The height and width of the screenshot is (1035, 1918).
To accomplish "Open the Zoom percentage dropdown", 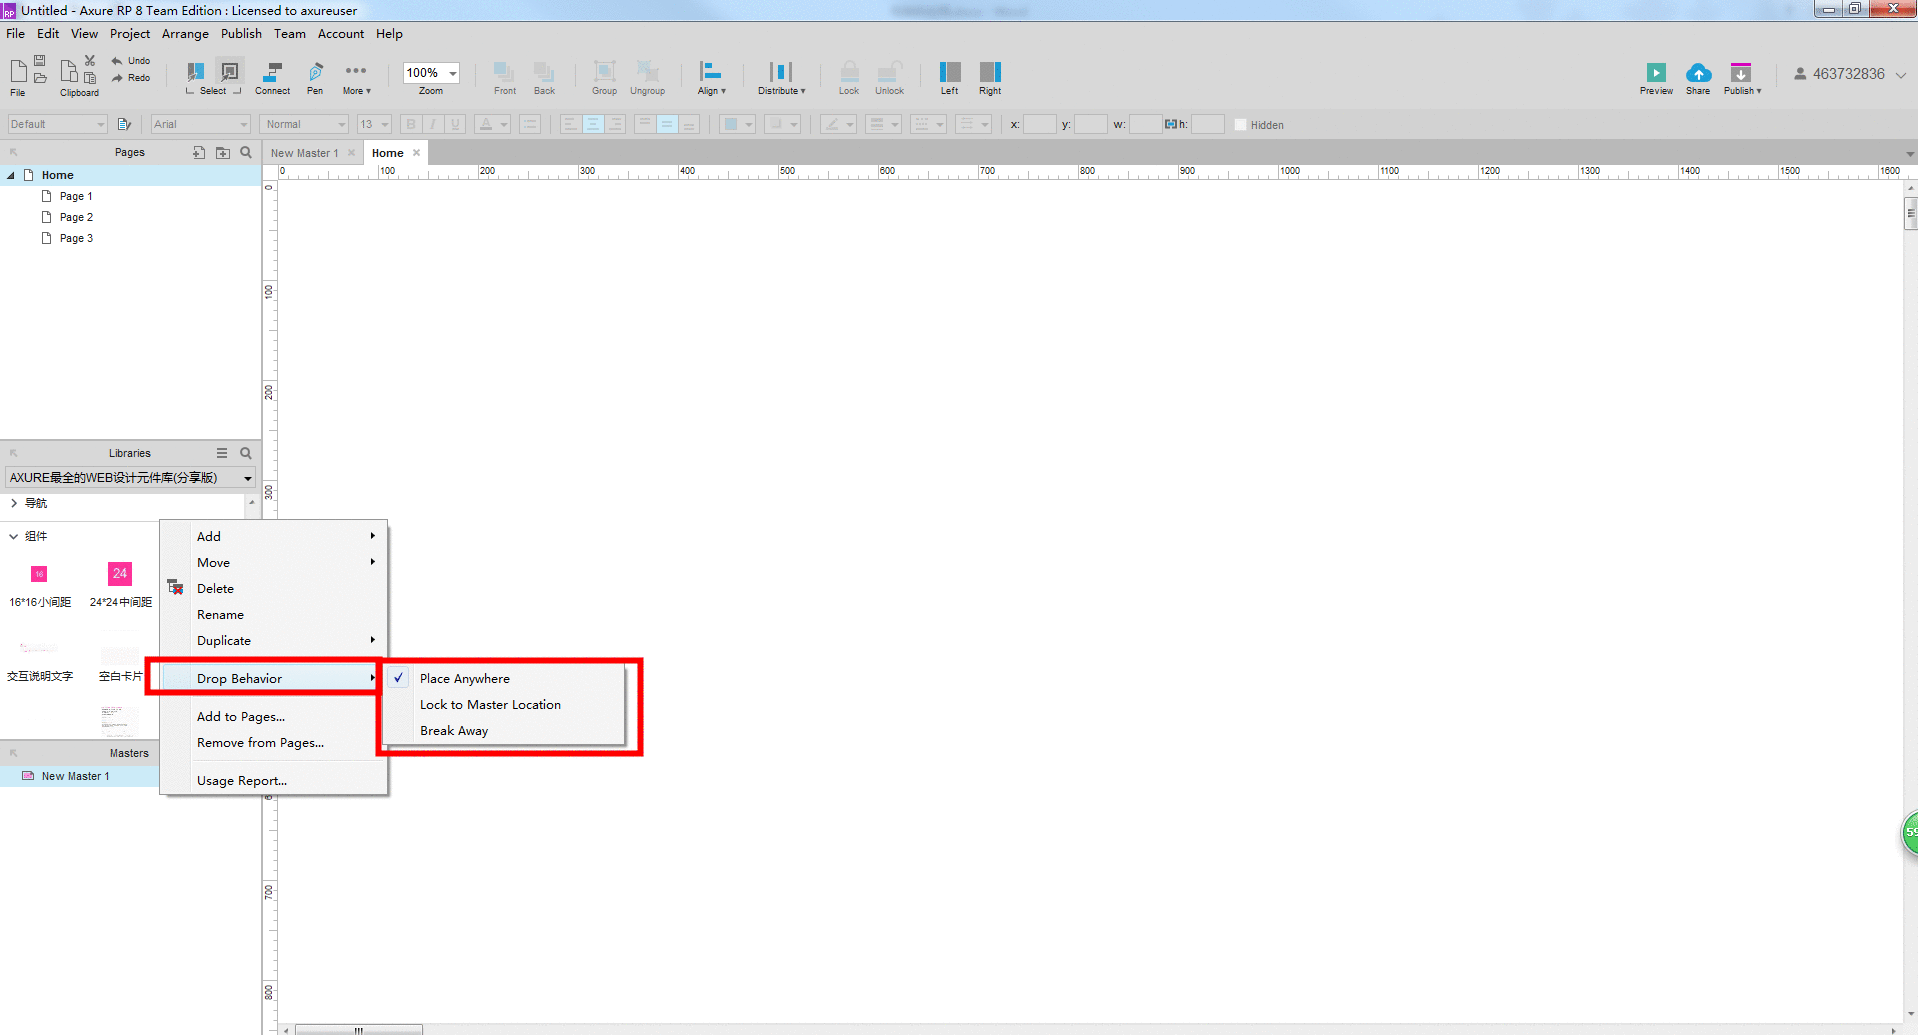I will pos(452,73).
